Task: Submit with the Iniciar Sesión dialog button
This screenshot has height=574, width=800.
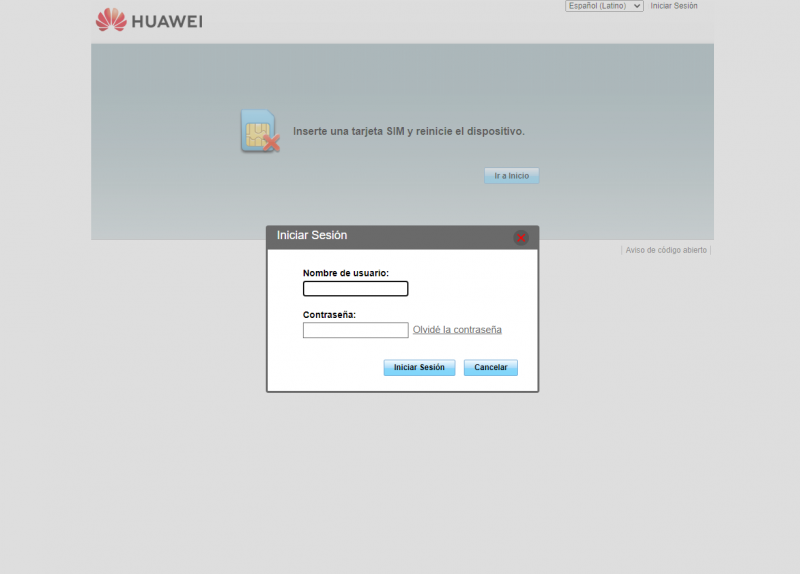Action: (x=419, y=367)
